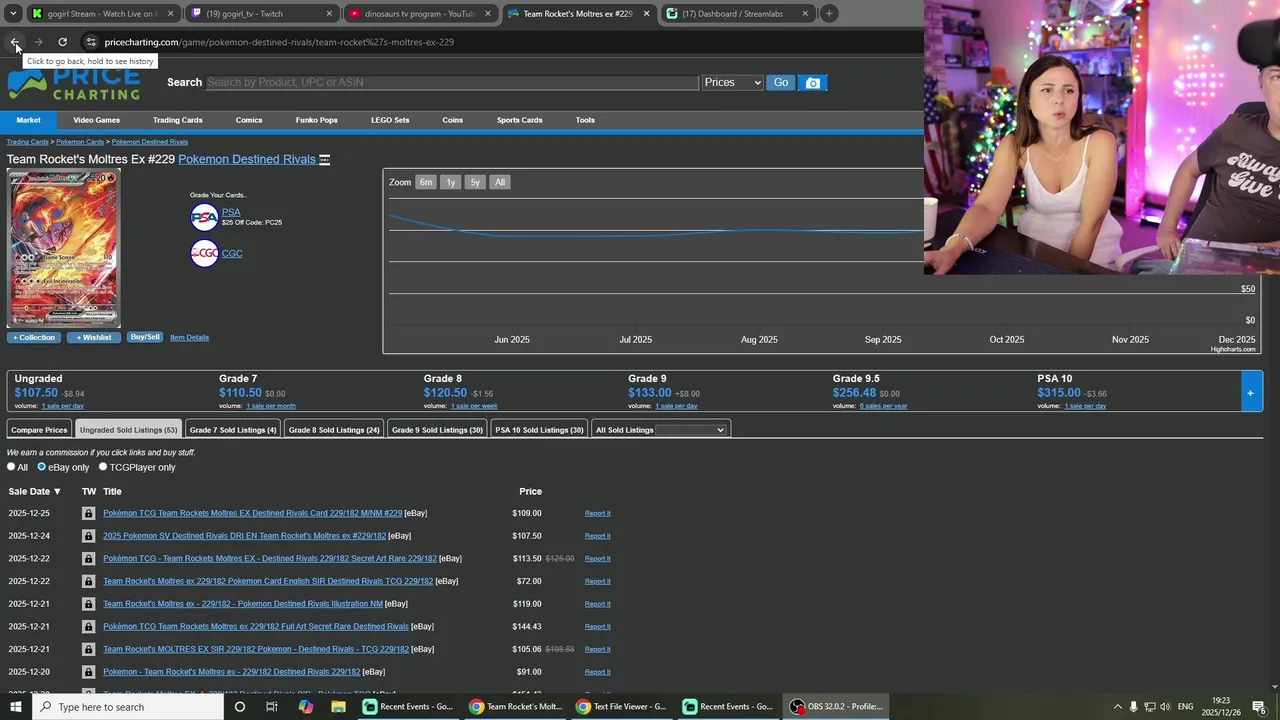
Task: Open Copilot from the taskbar
Action: pyautogui.click(x=305, y=707)
